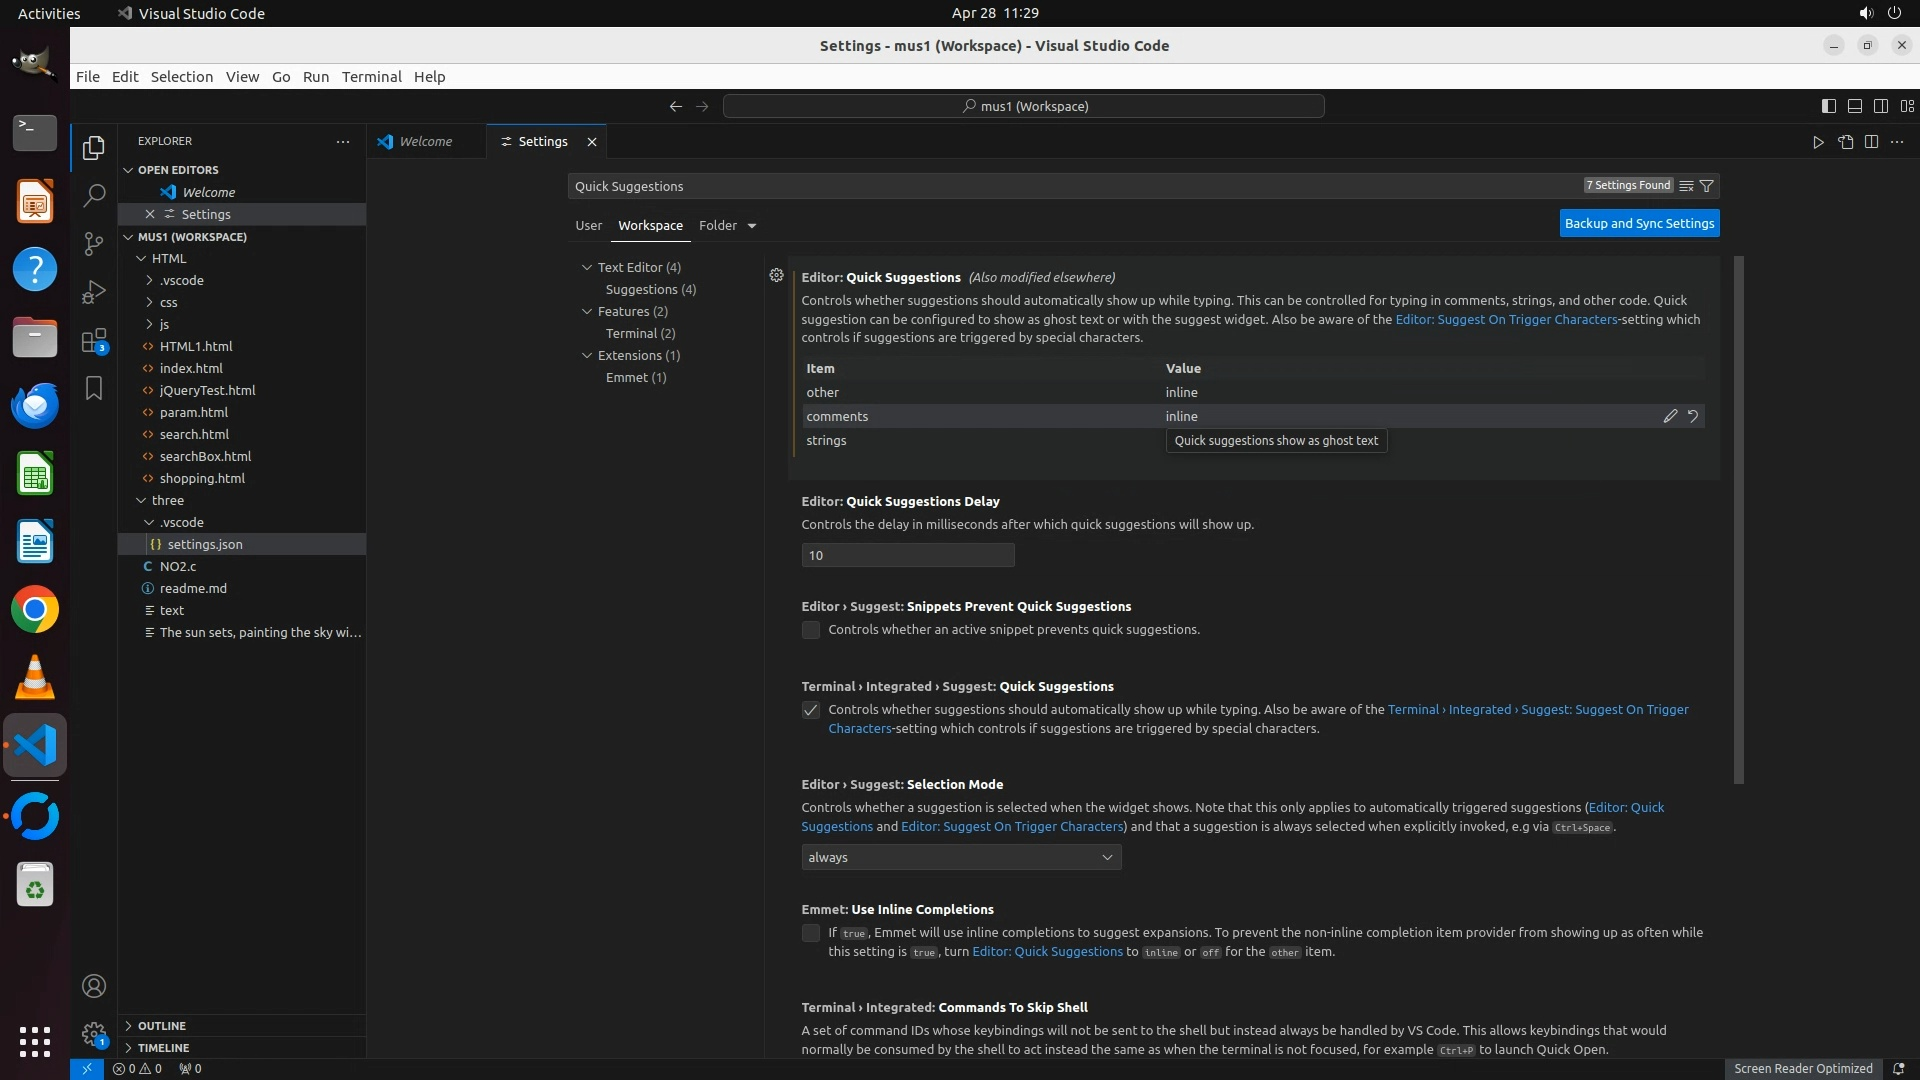Enable Snippets Prevent Quick Suggestions checkbox
This screenshot has width=1920, height=1080.
coord(811,630)
